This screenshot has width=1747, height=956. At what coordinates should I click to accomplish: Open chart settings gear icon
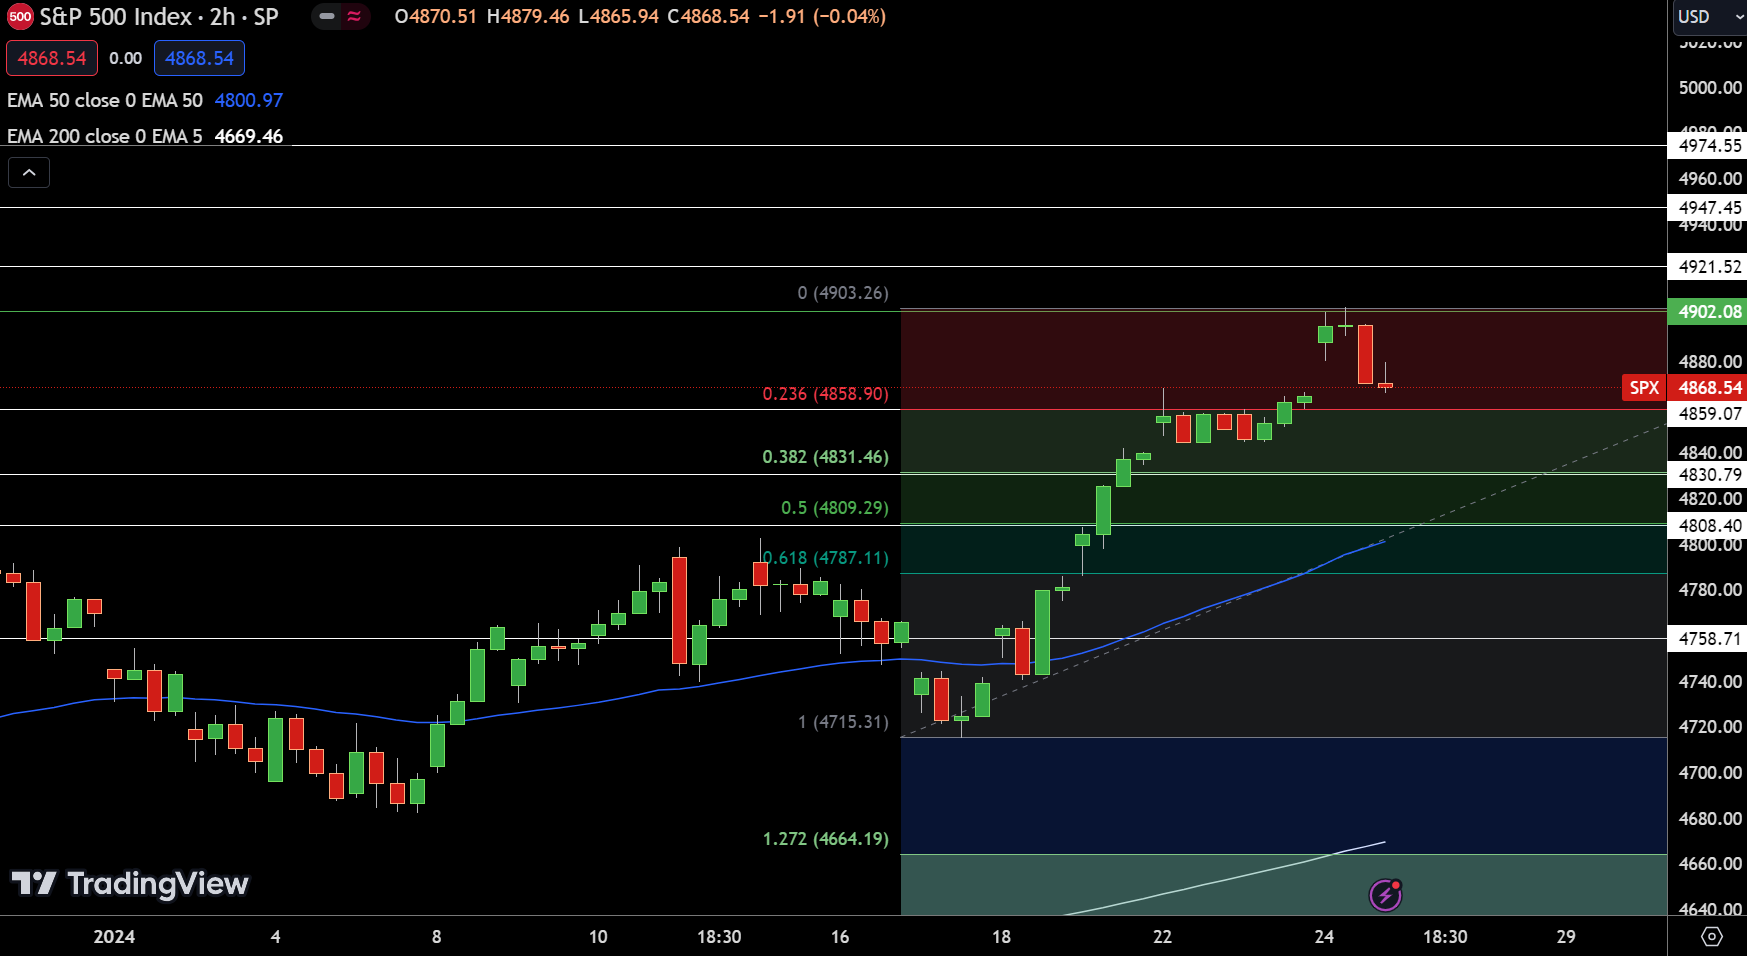point(1711,937)
